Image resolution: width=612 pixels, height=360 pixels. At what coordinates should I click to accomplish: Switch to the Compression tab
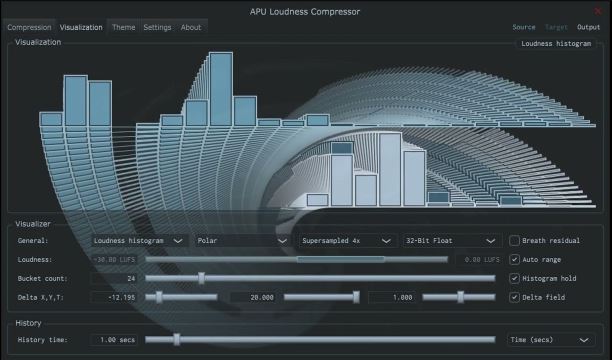29,27
